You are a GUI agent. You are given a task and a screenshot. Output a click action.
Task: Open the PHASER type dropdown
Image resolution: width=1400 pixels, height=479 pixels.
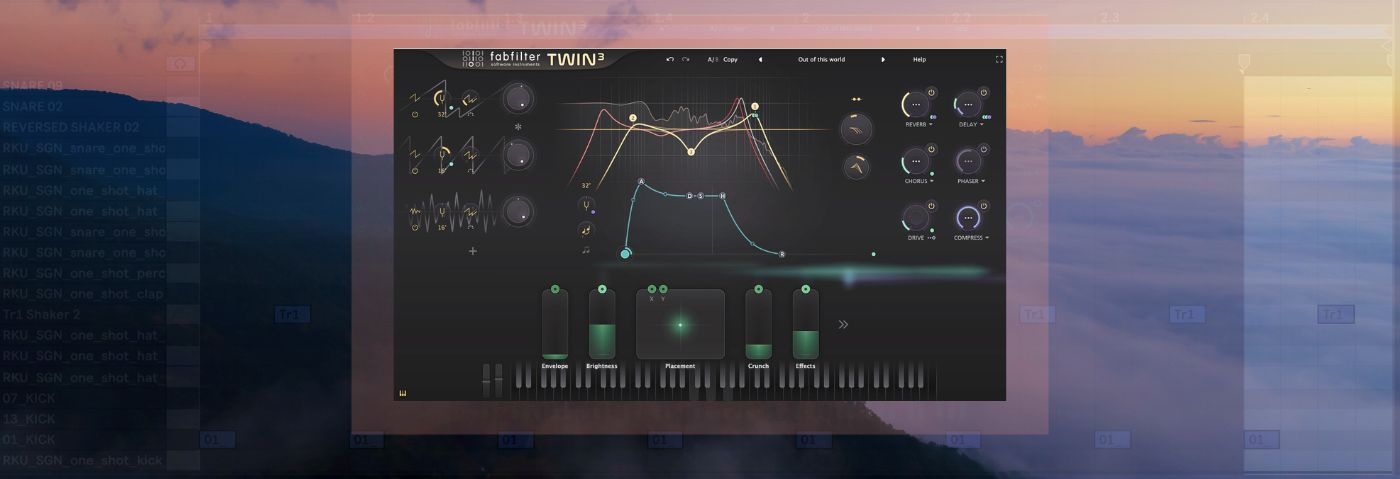[x=971, y=181]
